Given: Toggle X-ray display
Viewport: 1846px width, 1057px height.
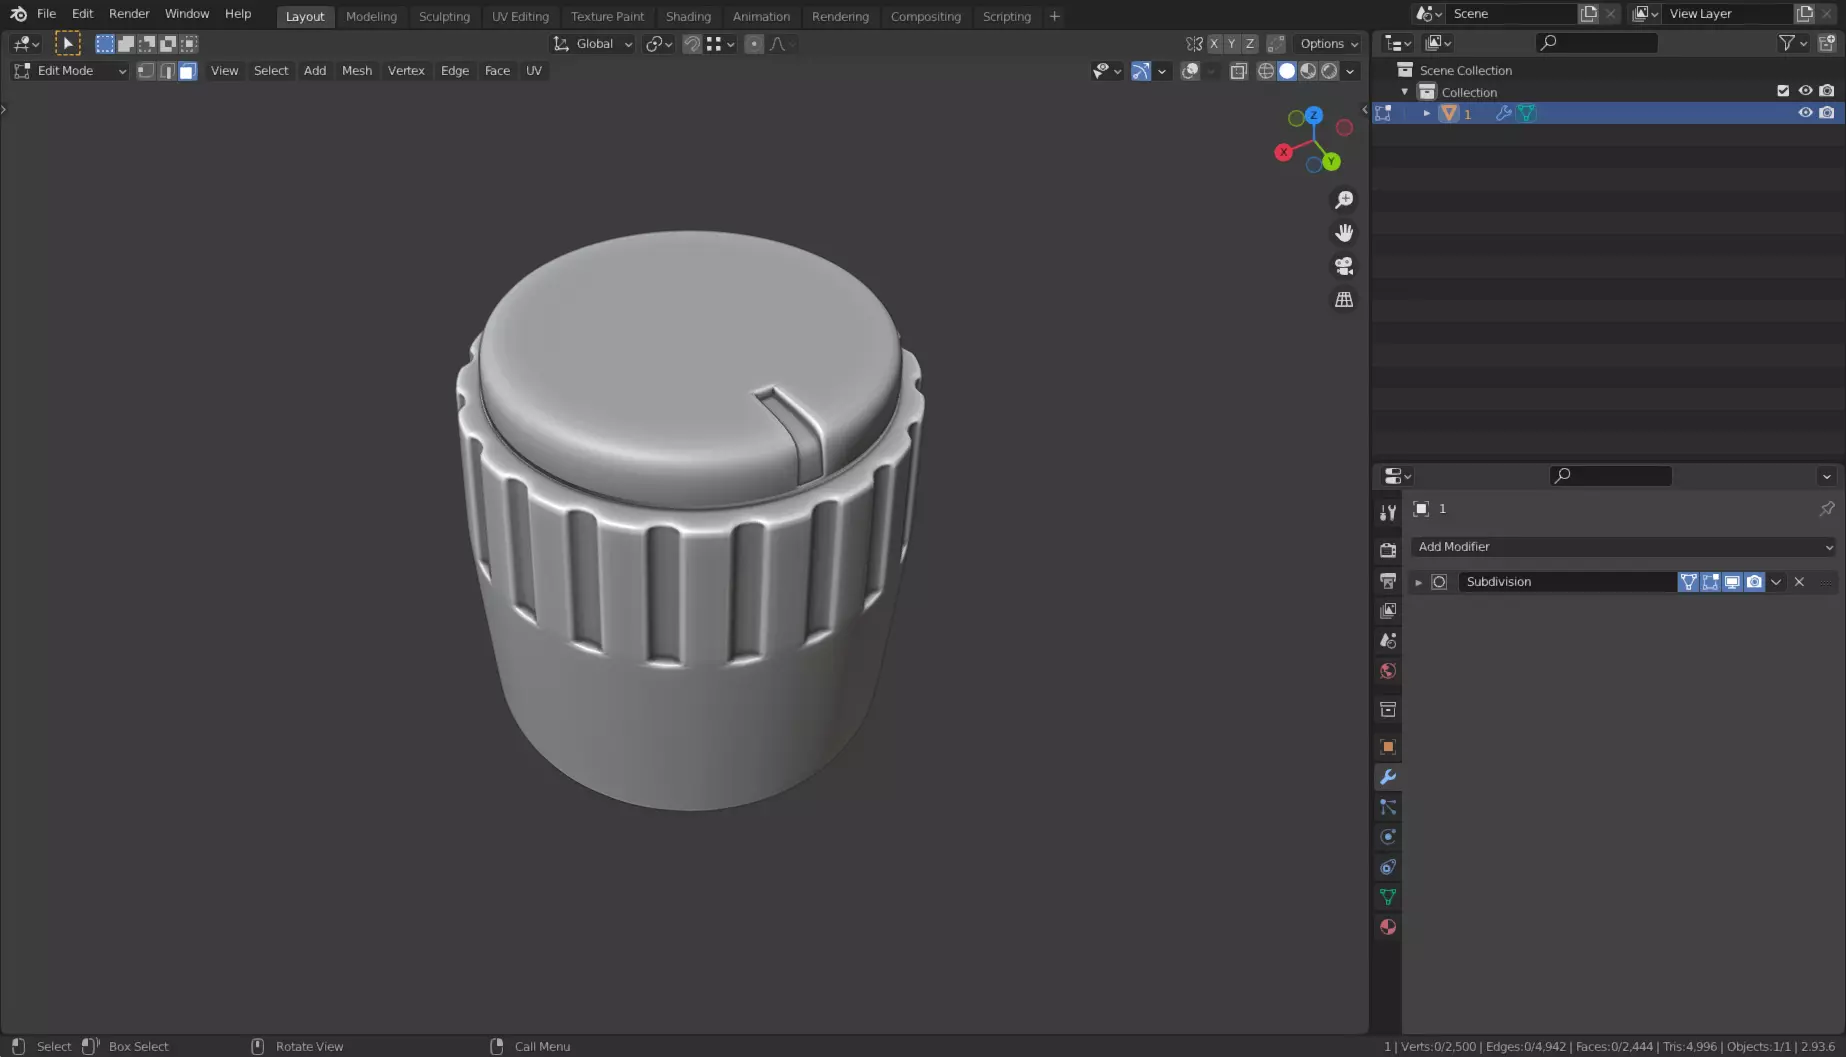Looking at the screenshot, I should pyautogui.click(x=1239, y=71).
